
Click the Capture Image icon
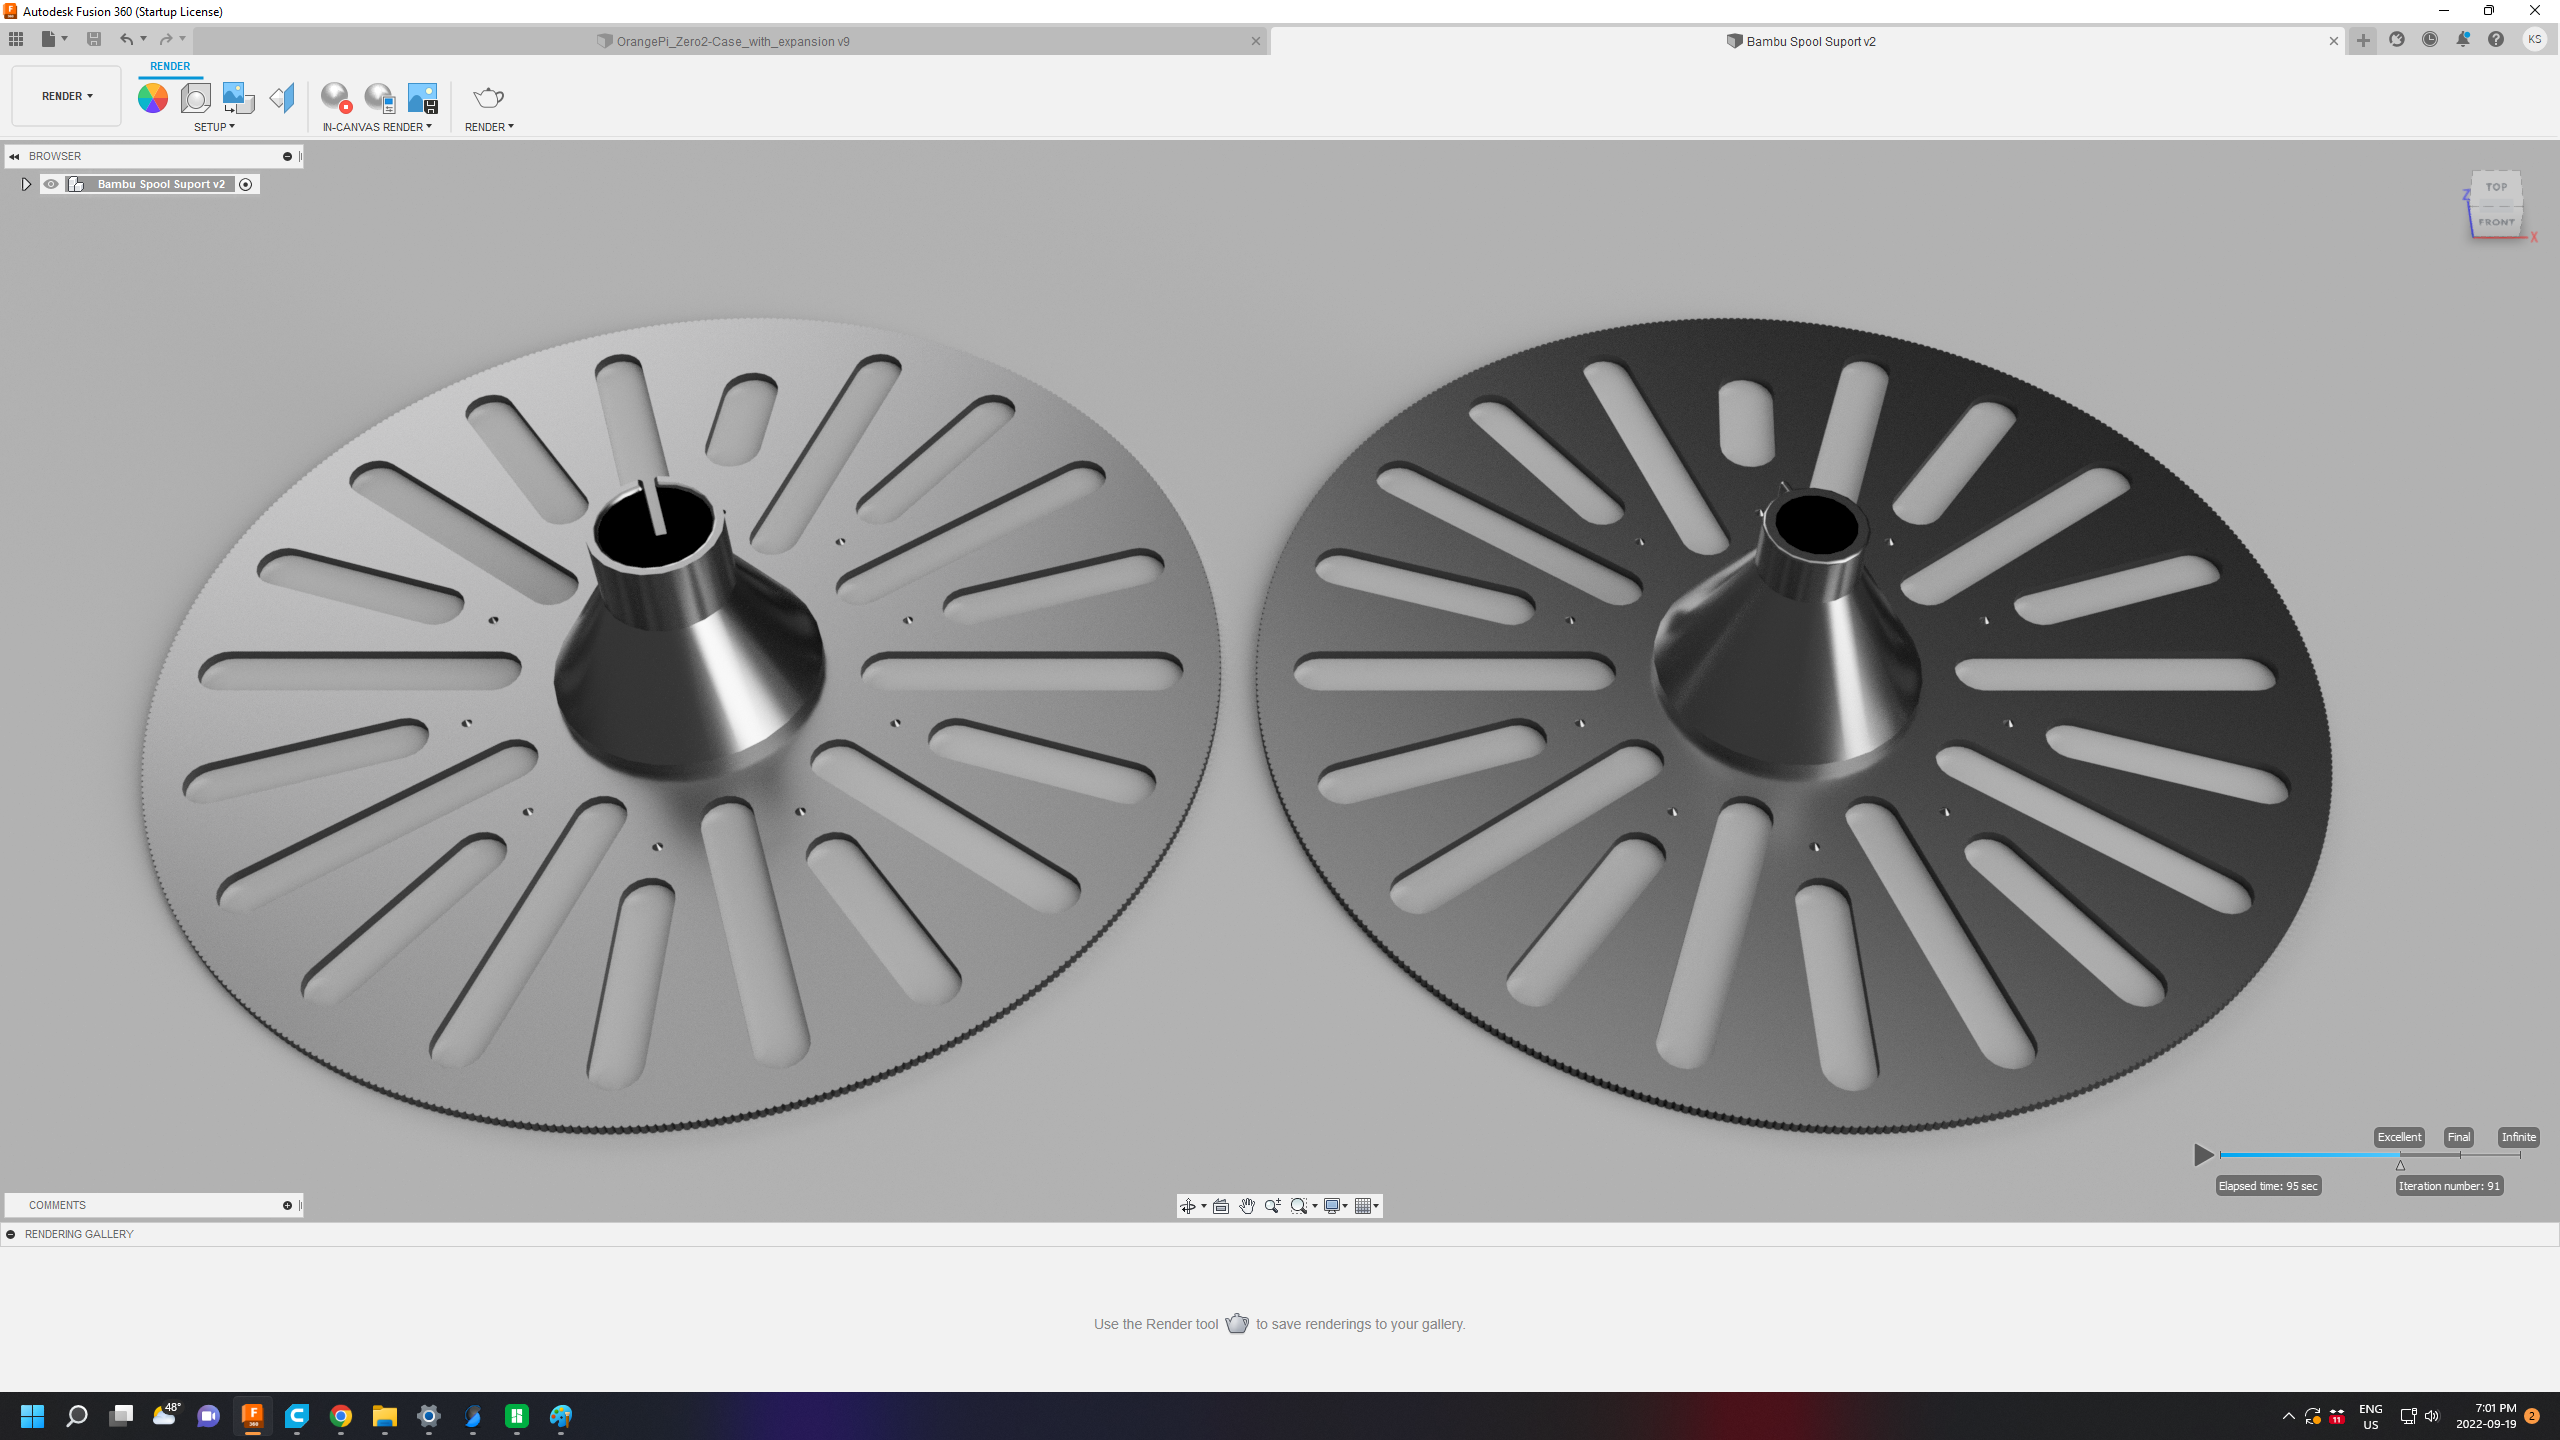[422, 97]
